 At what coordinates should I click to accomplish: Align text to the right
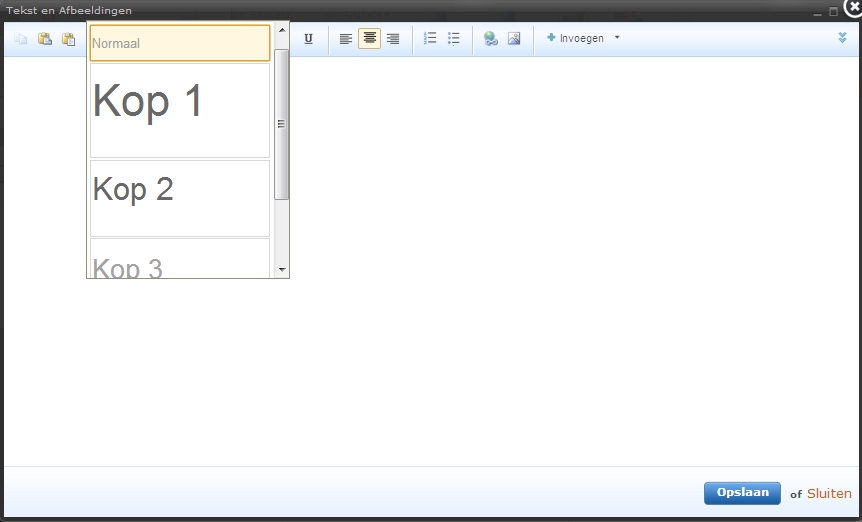pyautogui.click(x=393, y=38)
